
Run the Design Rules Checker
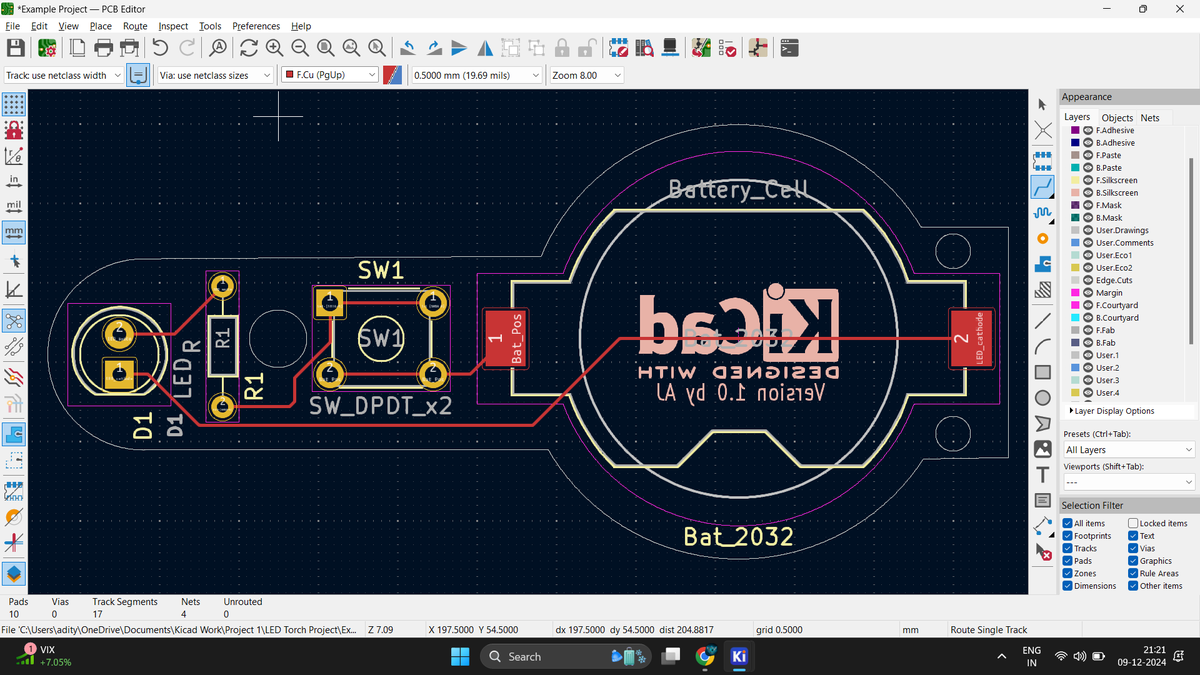pos(726,47)
